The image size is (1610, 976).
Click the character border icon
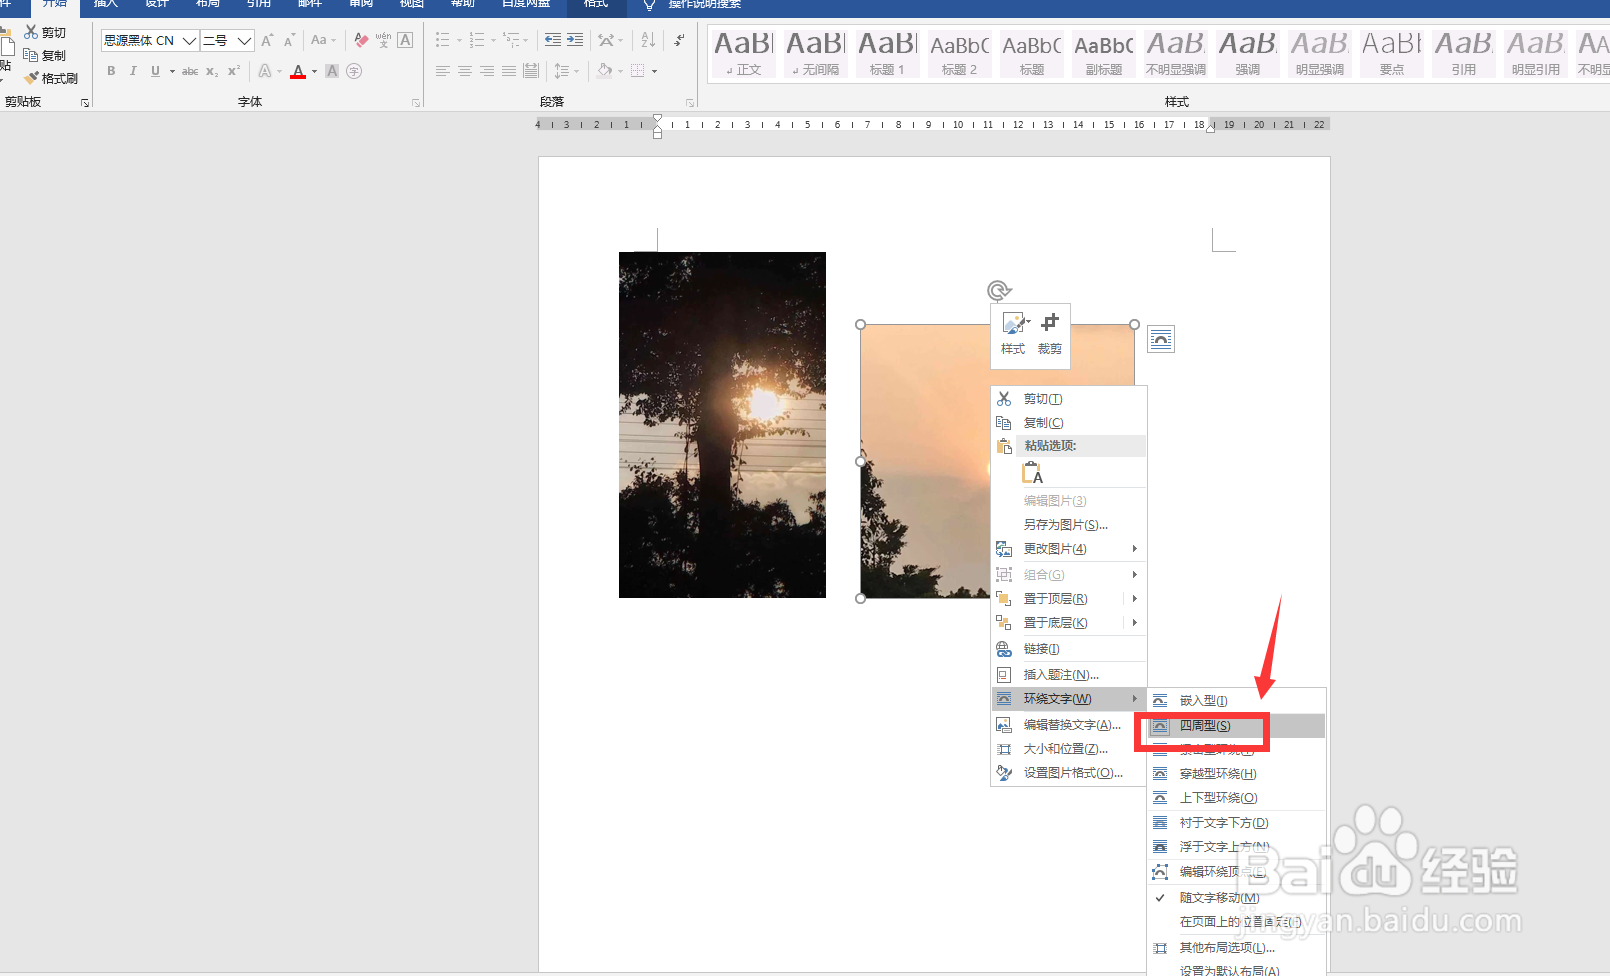[405, 40]
